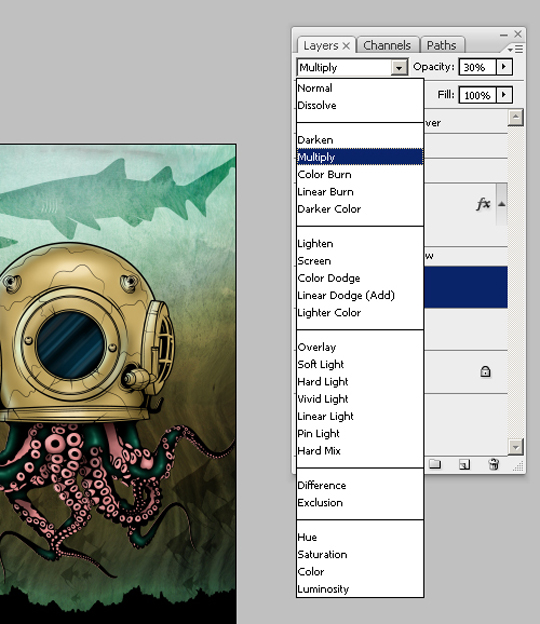Open the Fill slider arrow

tap(504, 95)
